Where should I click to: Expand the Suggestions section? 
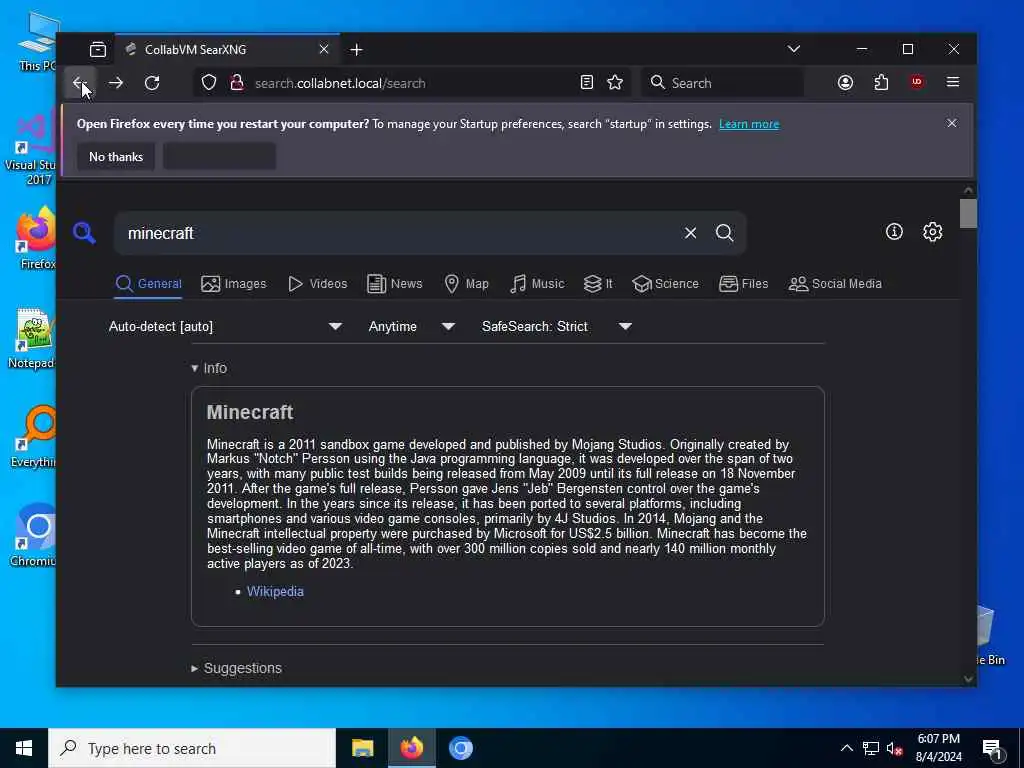coord(236,668)
